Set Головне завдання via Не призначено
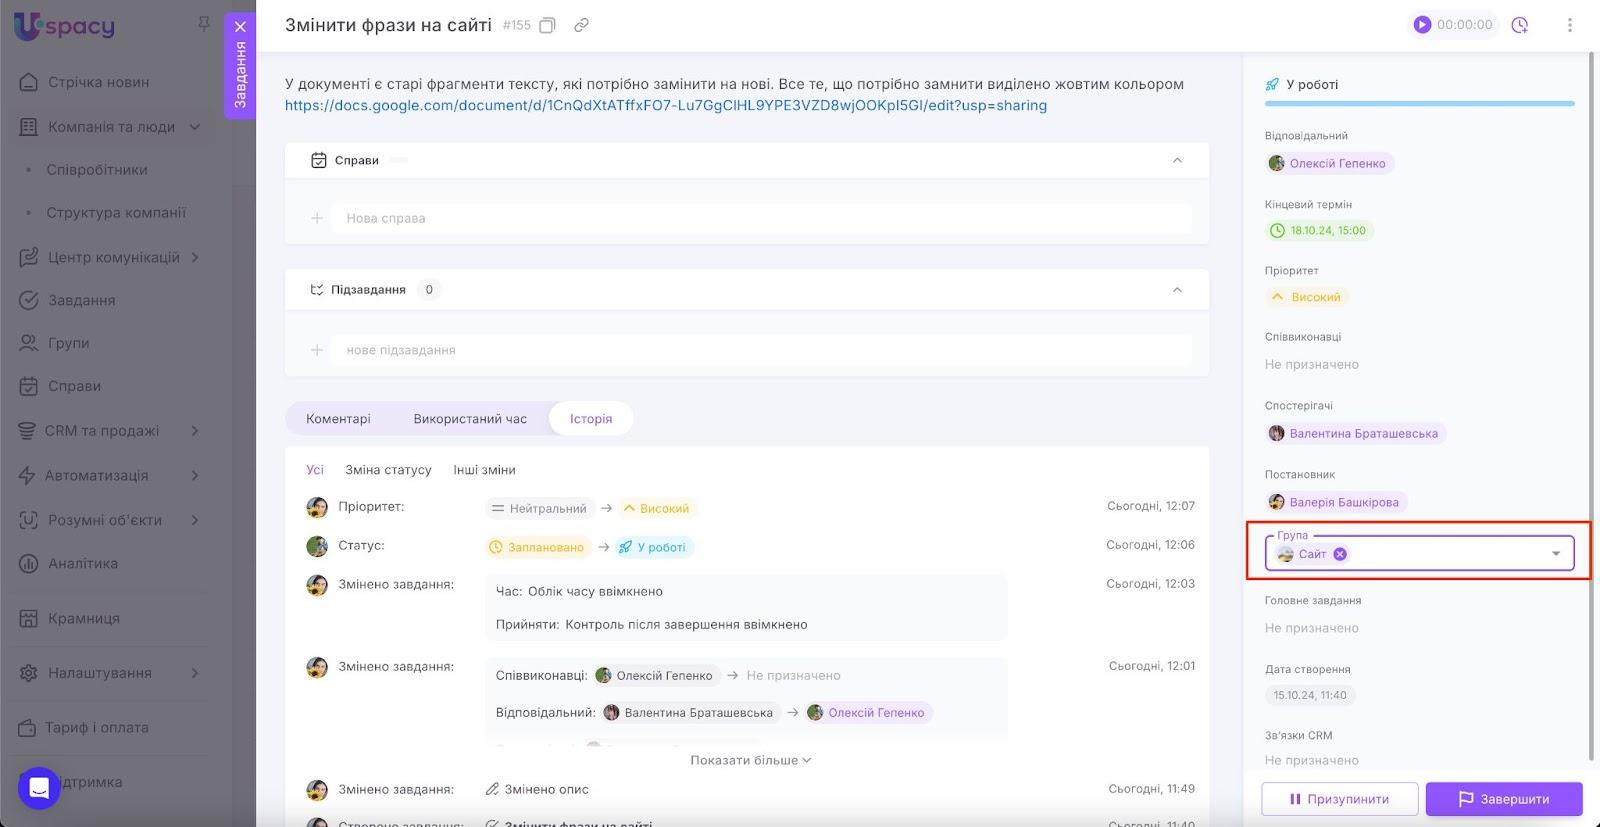Screen dimensions: 1600x827 pyautogui.click(x=1312, y=629)
